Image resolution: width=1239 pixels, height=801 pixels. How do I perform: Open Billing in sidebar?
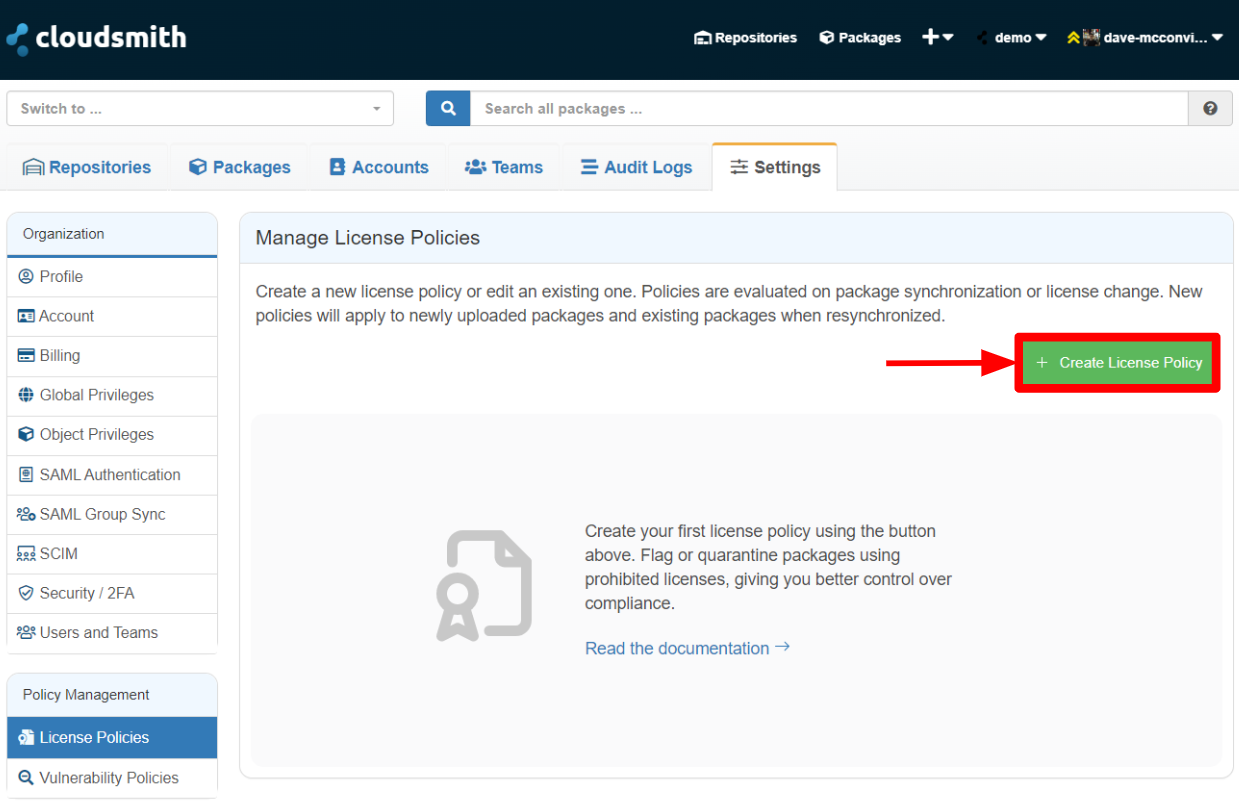coord(112,356)
